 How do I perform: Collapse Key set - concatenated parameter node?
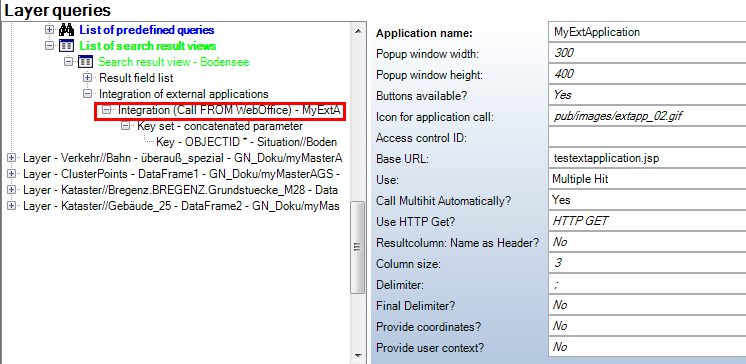click(125, 126)
